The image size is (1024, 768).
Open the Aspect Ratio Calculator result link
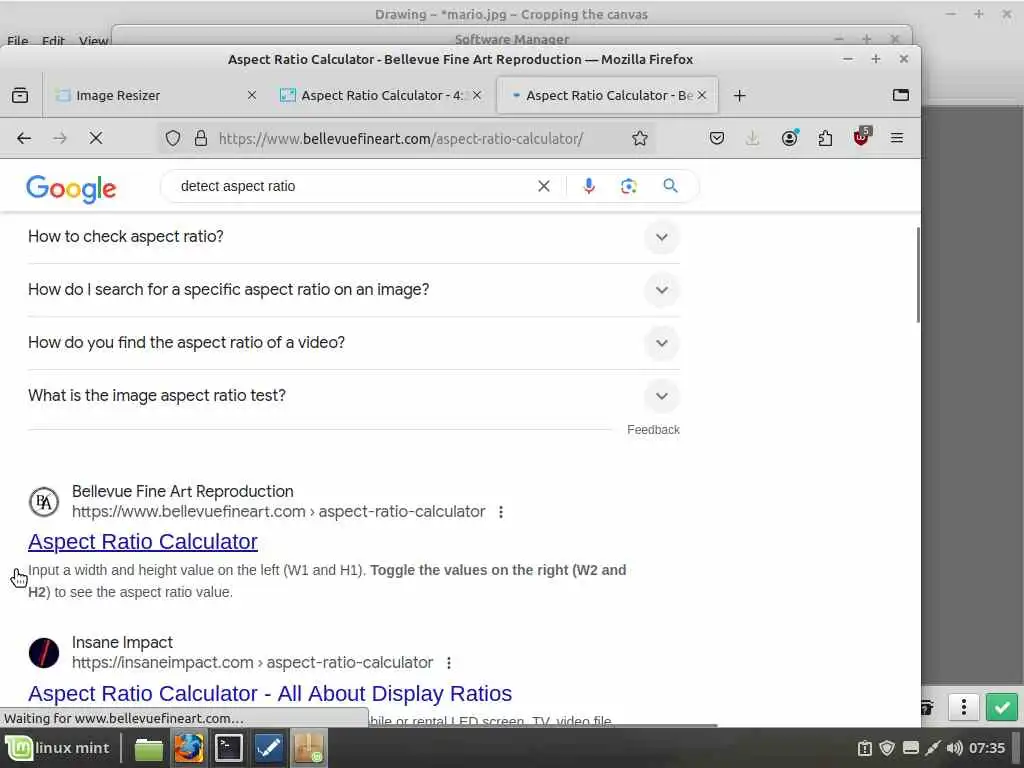pyautogui.click(x=142, y=541)
